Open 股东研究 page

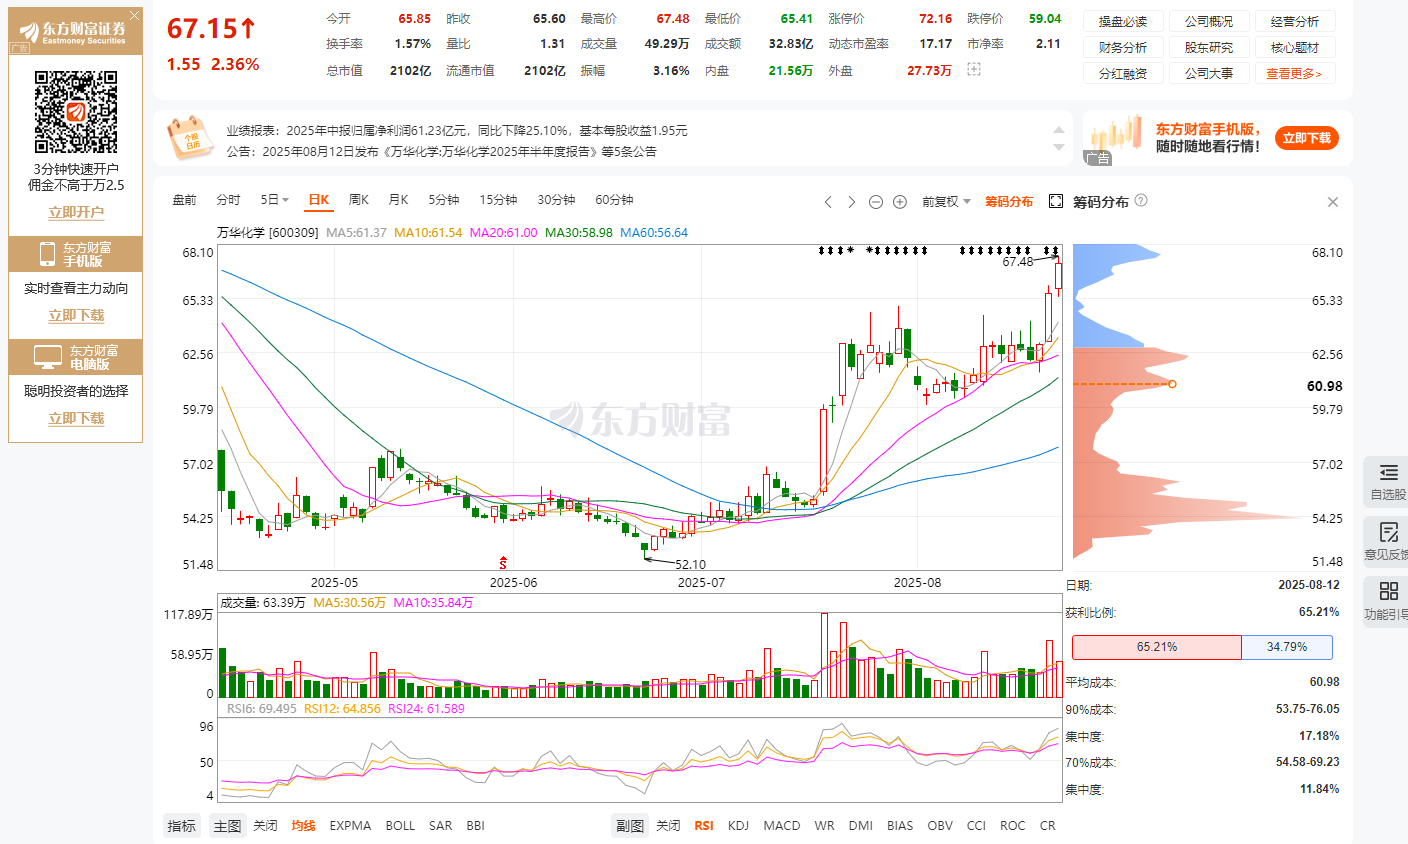point(1209,47)
